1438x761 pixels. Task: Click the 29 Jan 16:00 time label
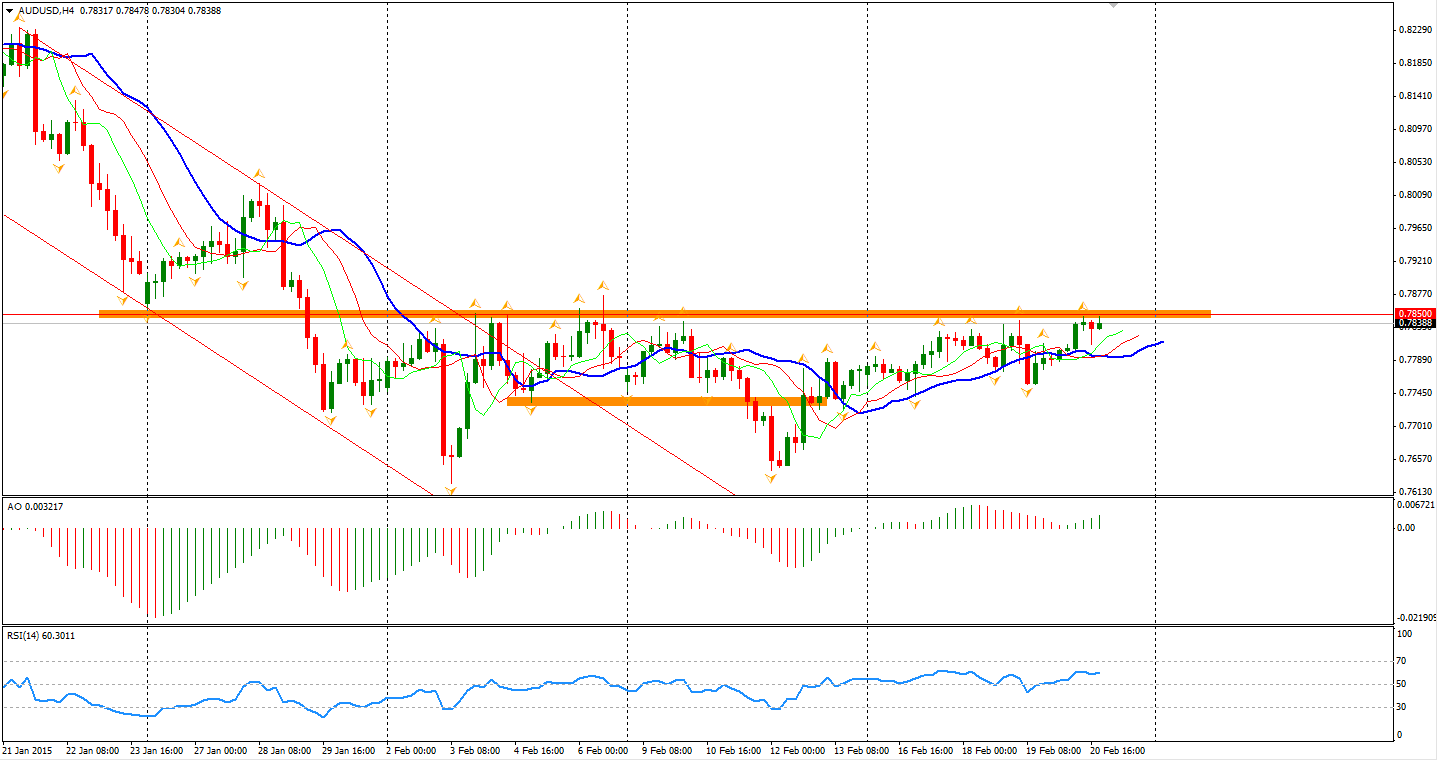(x=349, y=749)
